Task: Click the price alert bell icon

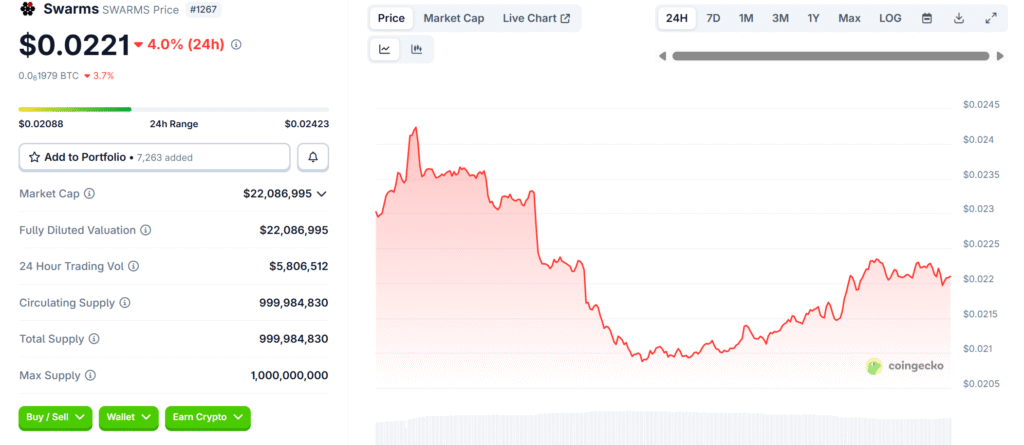Action: point(313,157)
